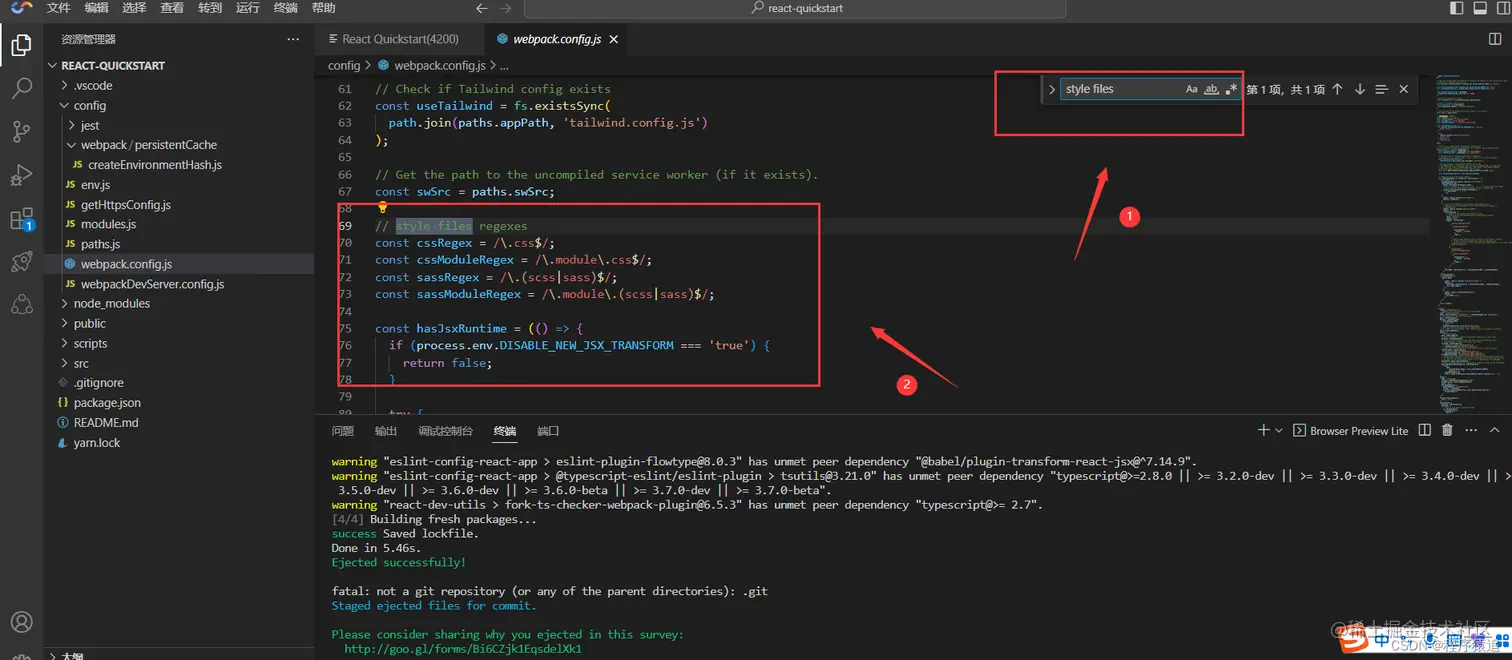The width and height of the screenshot is (1512, 660).
Task: Switch to 端口 (Ports) panel tab
Action: [x=548, y=431]
